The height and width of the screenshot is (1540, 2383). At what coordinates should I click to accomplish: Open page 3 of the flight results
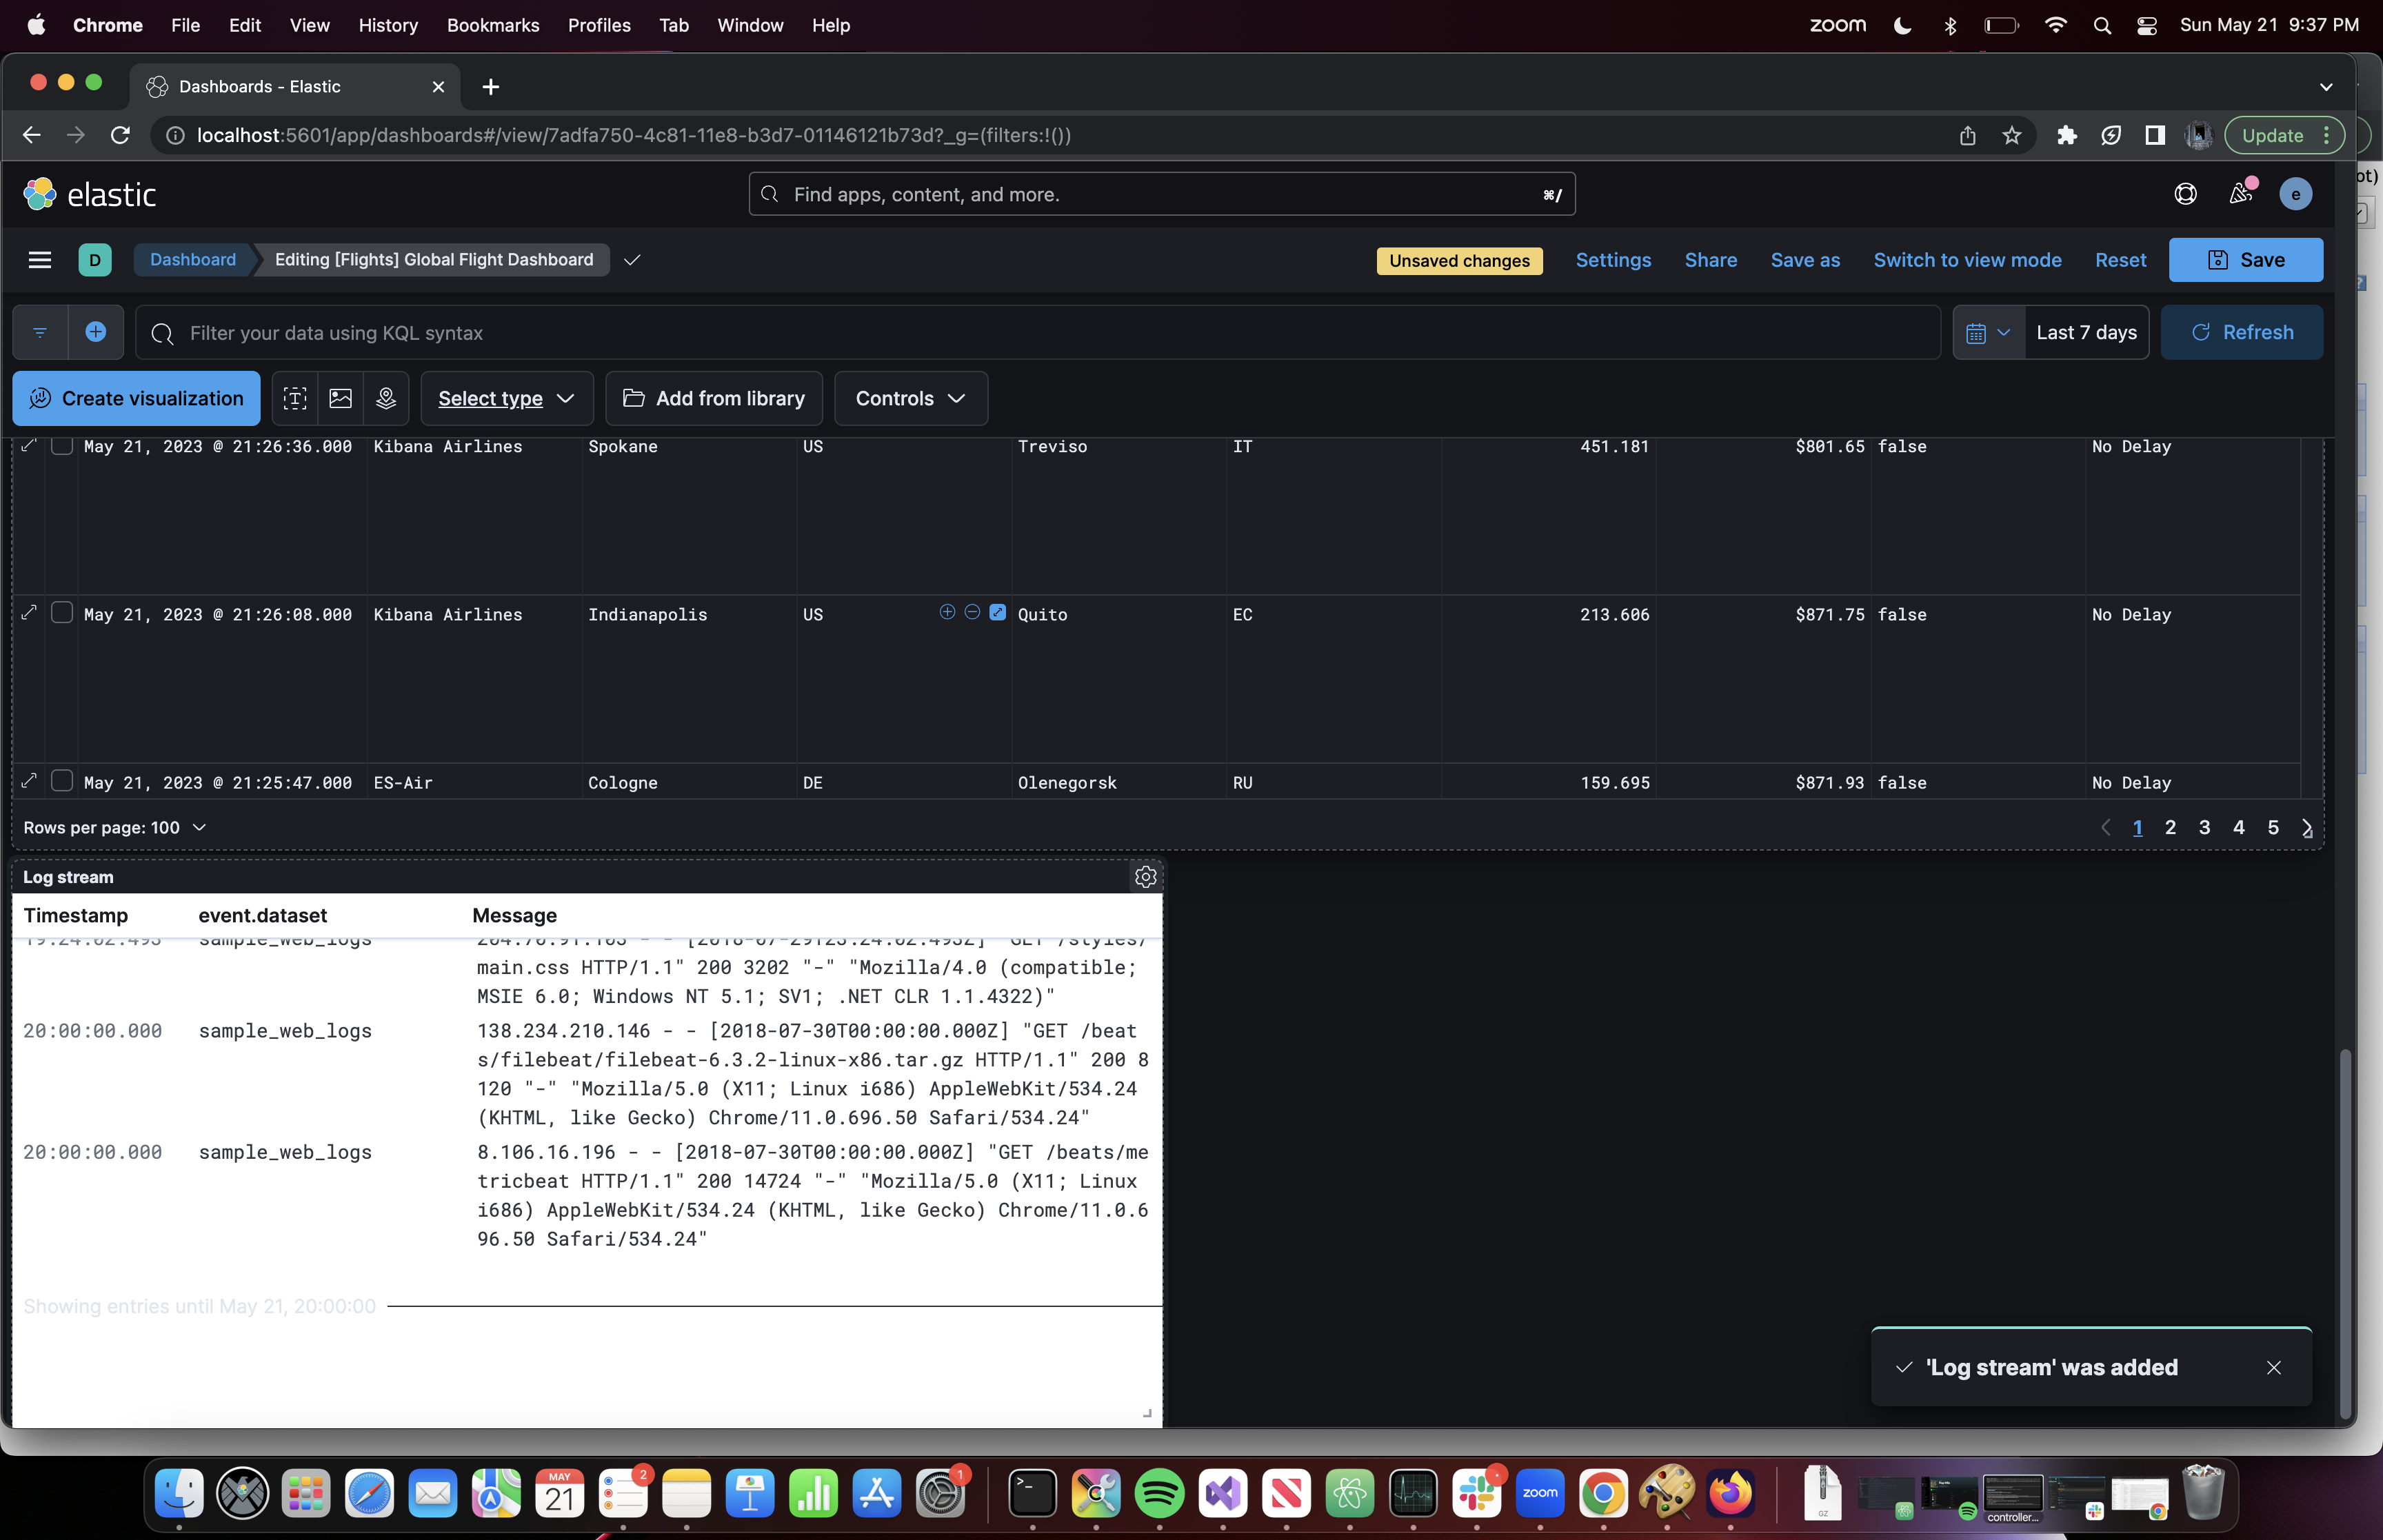2204,827
